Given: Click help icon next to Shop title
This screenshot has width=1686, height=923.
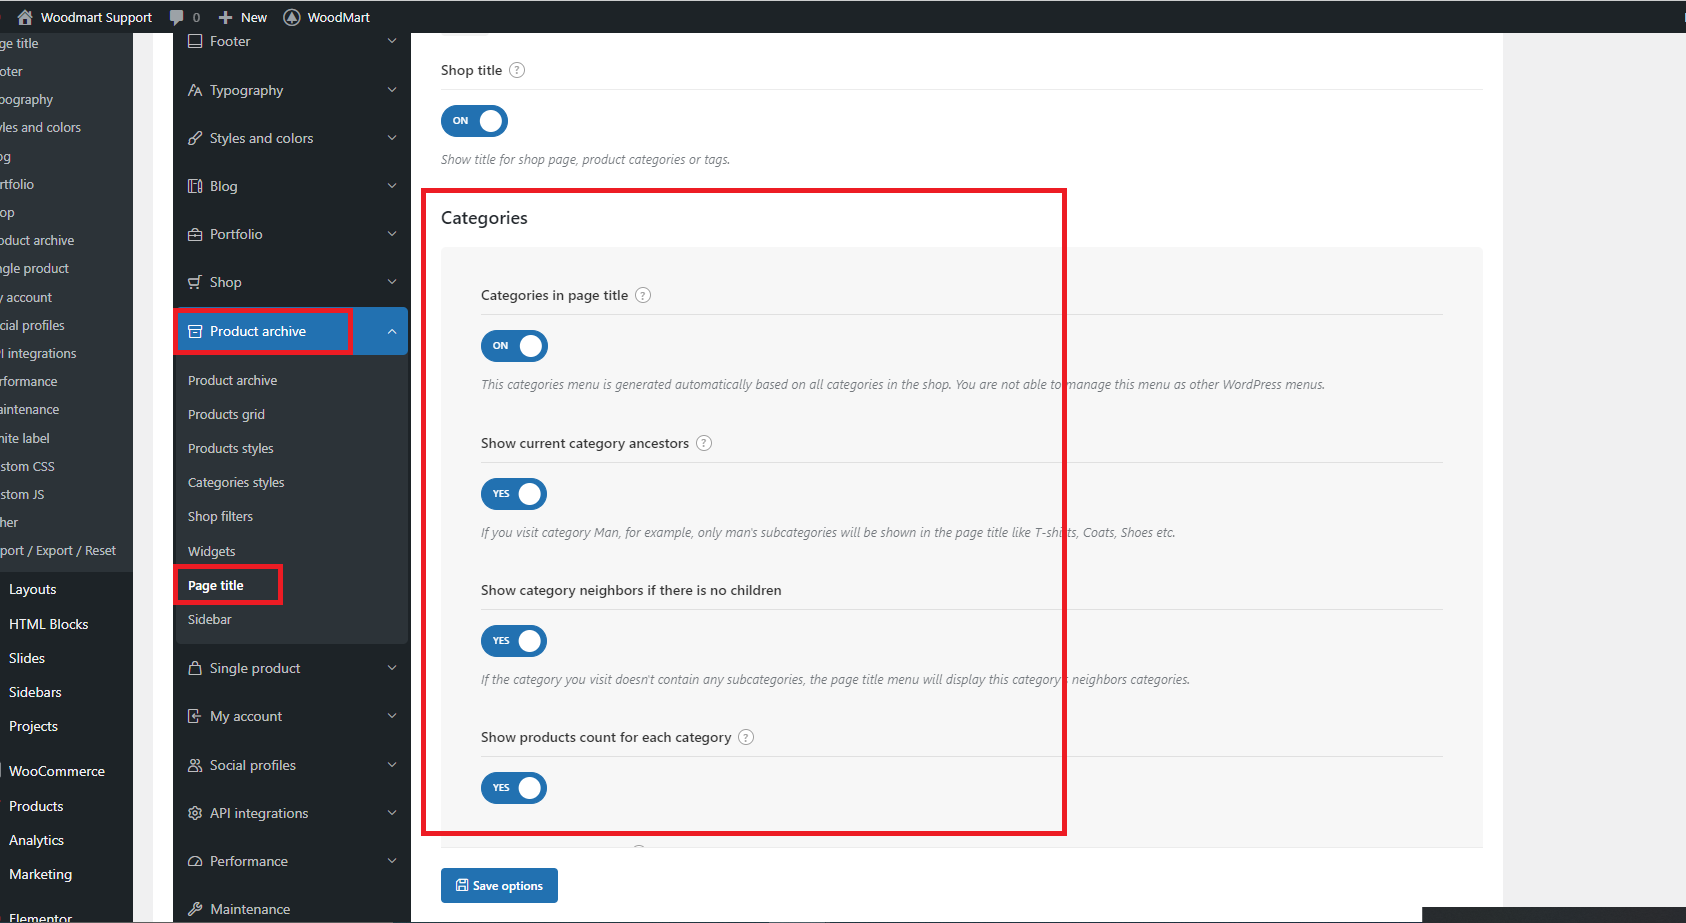Looking at the screenshot, I should pyautogui.click(x=517, y=70).
